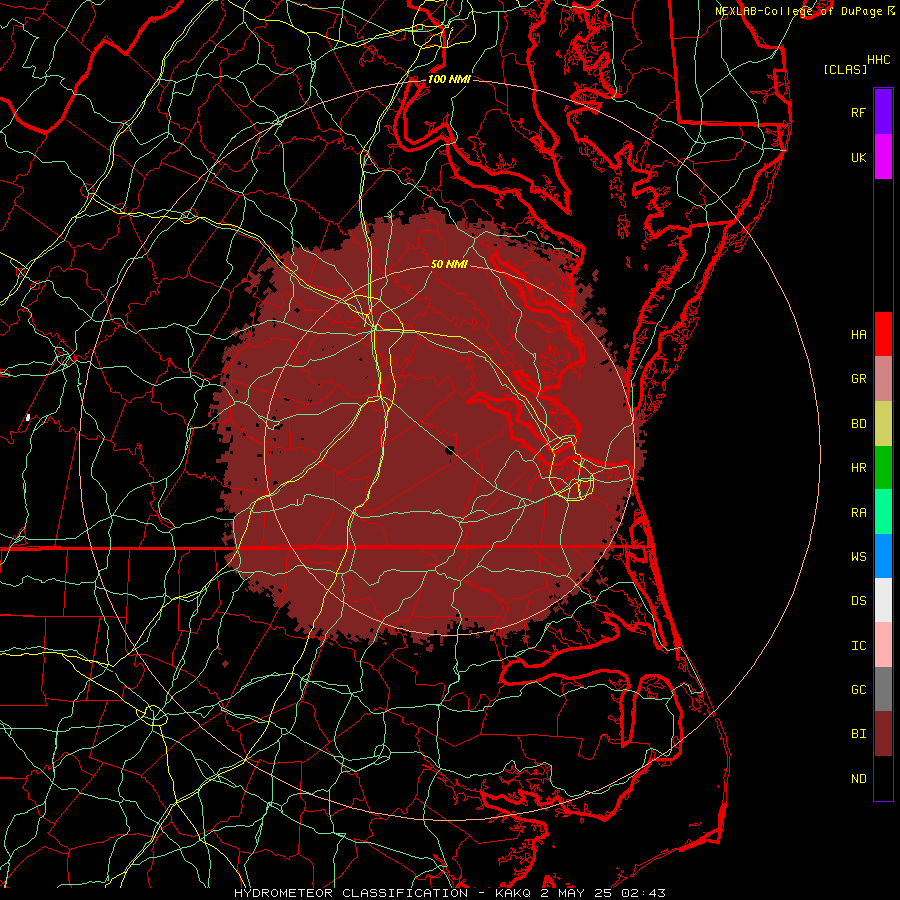
Task: Click the RF purple legend swatch
Action: [883, 112]
